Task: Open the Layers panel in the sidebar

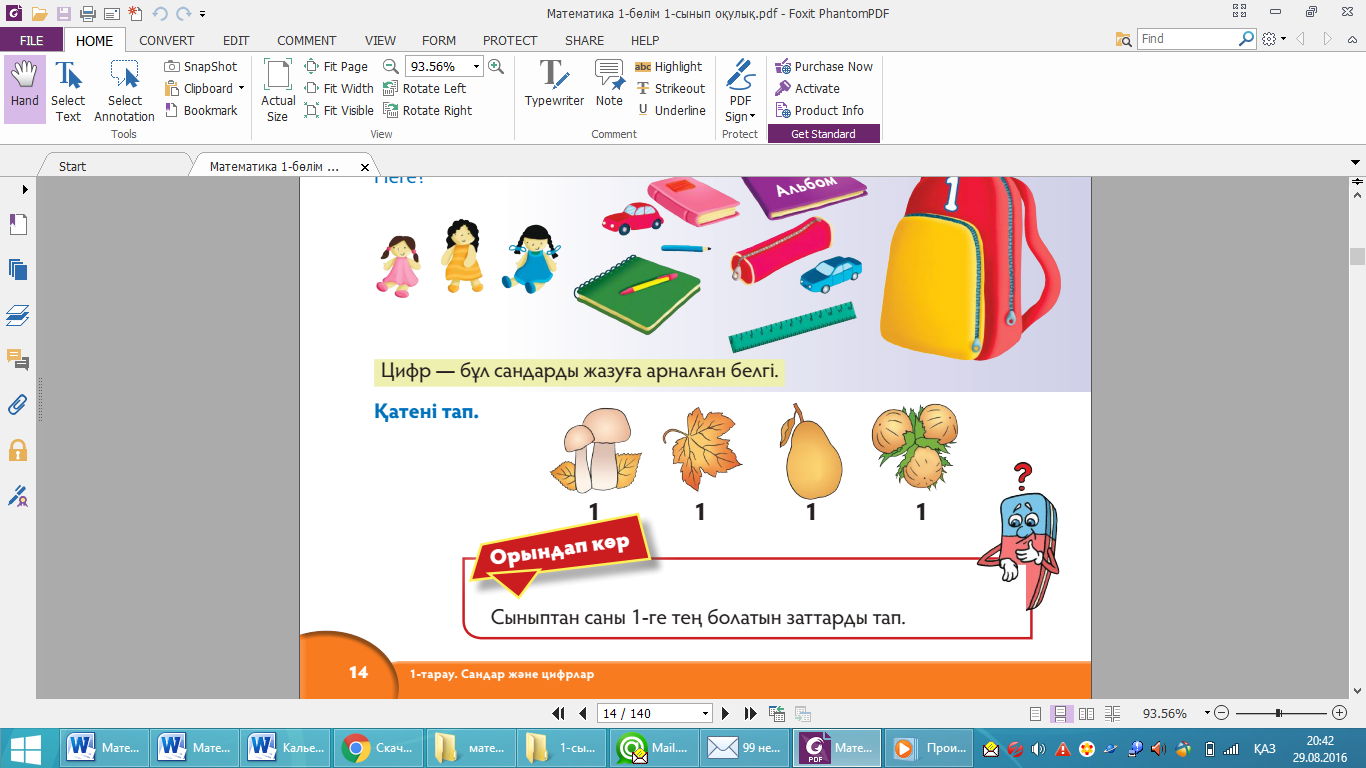Action: point(17,315)
